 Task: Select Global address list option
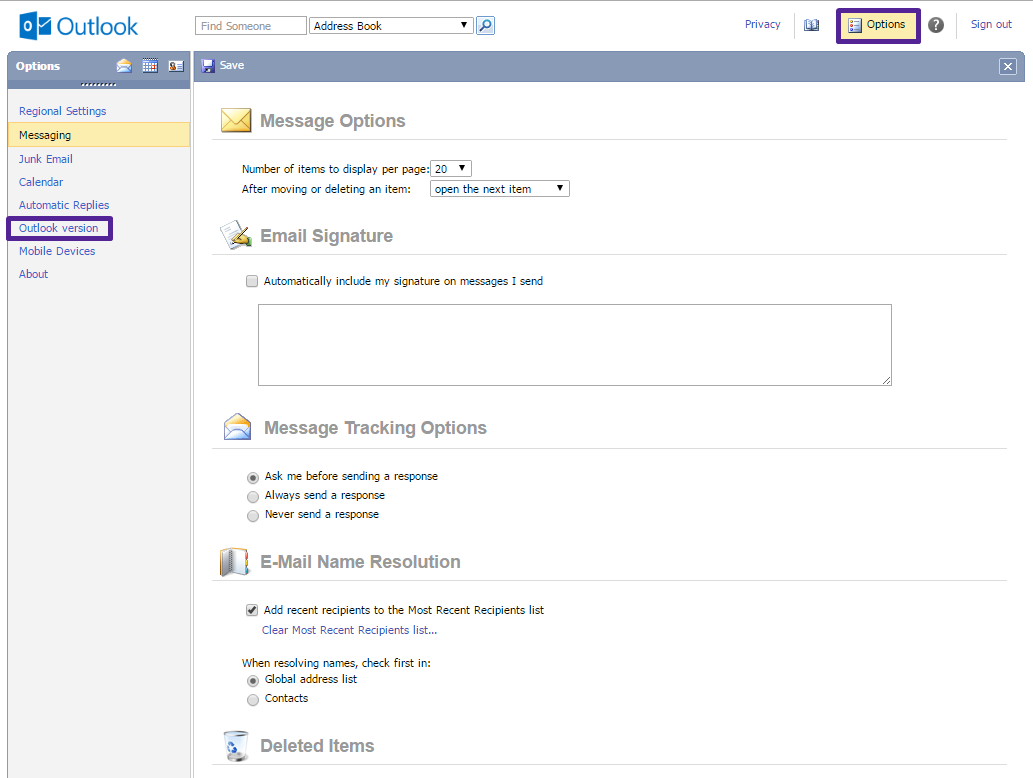(x=253, y=681)
